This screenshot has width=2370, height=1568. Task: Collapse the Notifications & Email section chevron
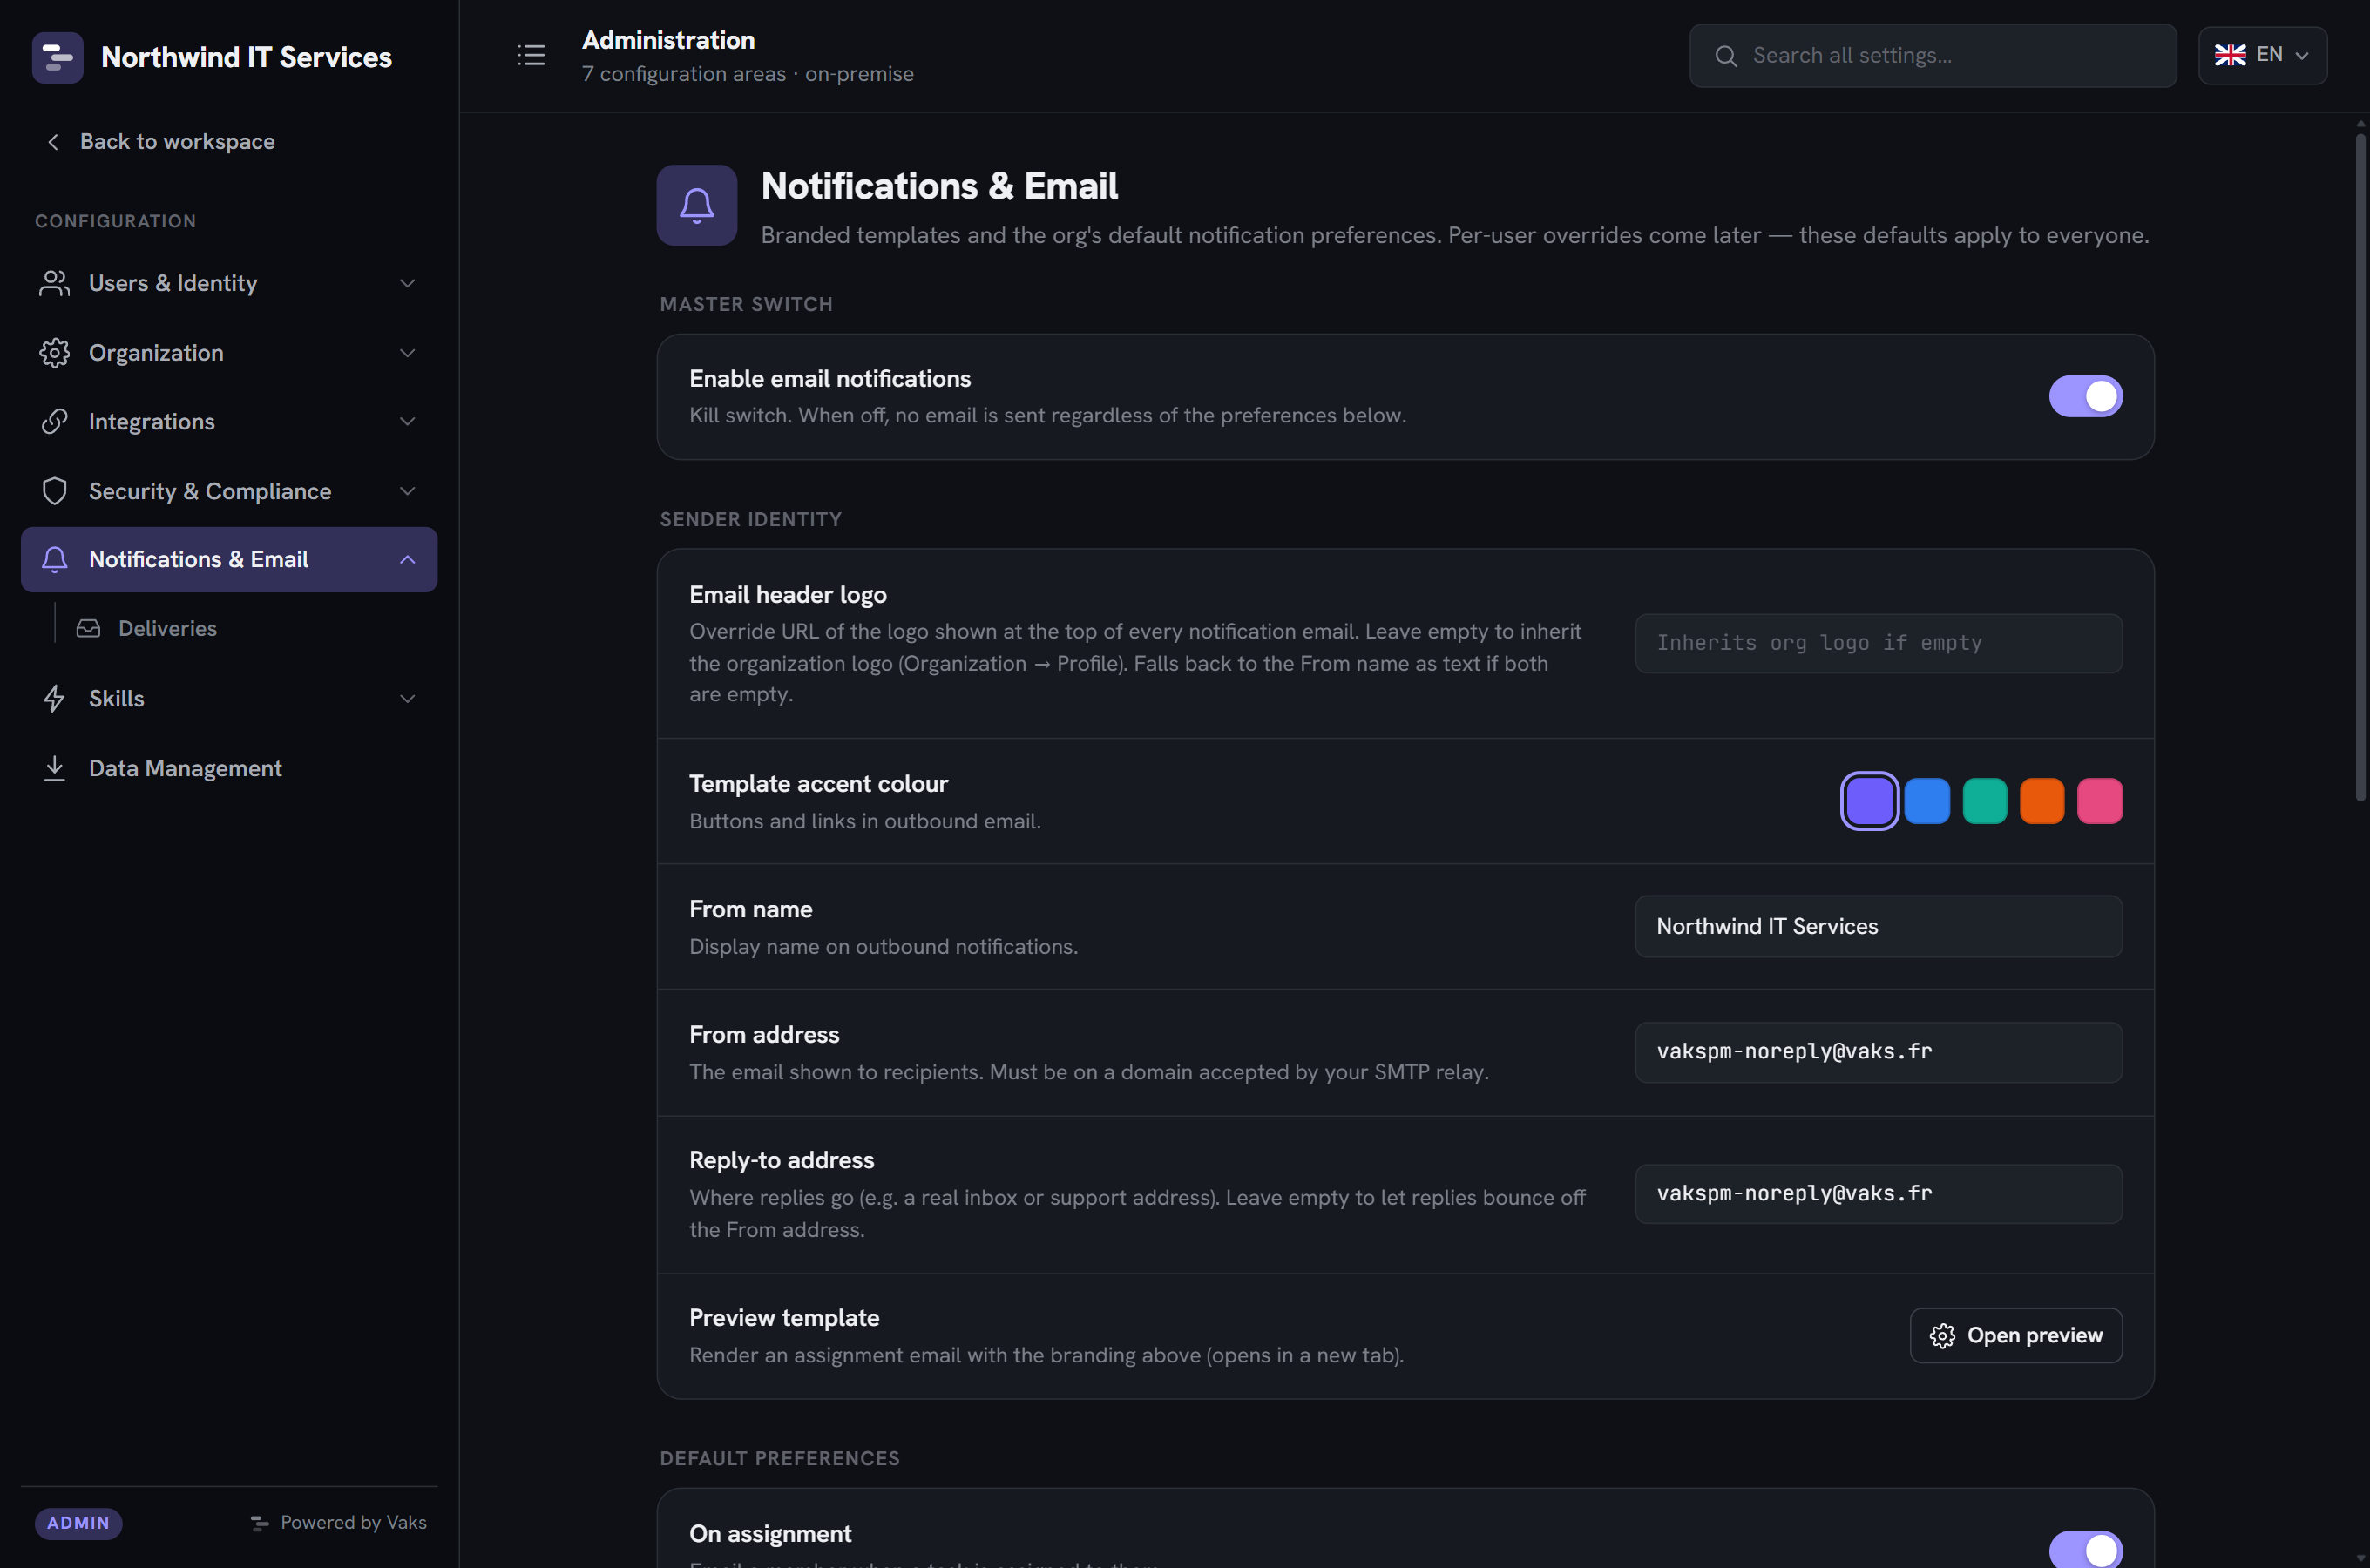click(407, 559)
